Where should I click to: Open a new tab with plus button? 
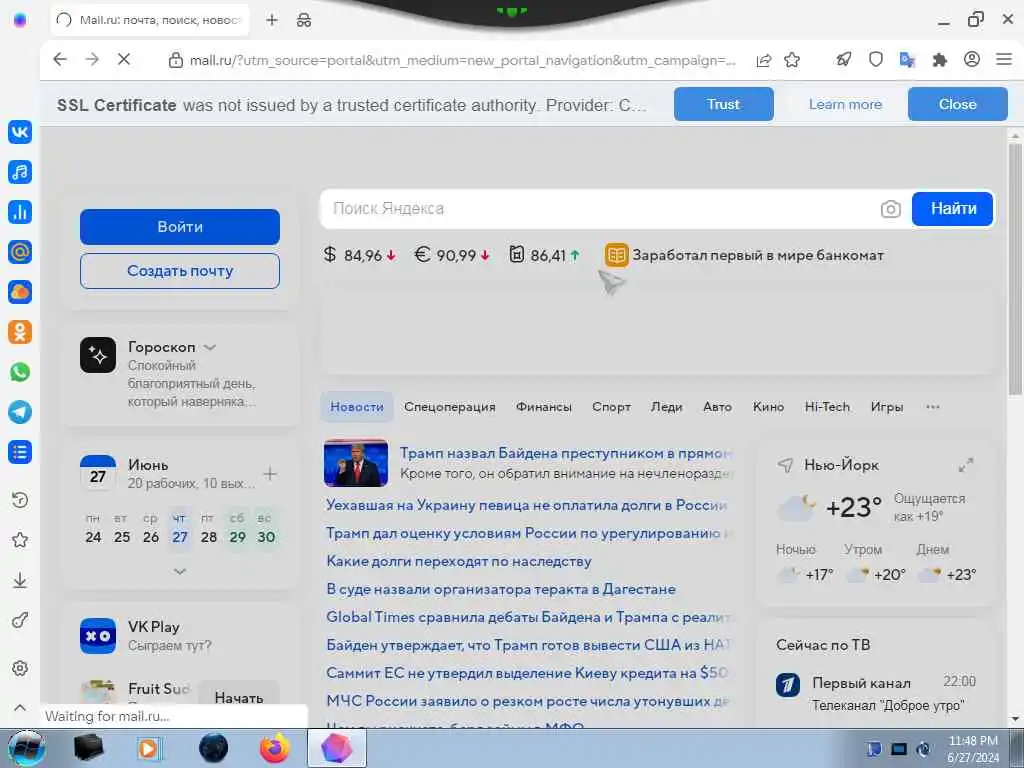click(x=272, y=20)
